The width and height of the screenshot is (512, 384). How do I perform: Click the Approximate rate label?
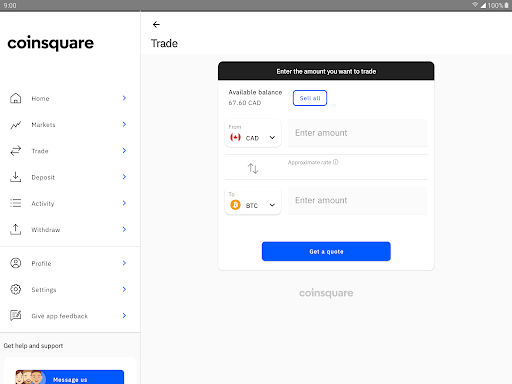[309, 162]
